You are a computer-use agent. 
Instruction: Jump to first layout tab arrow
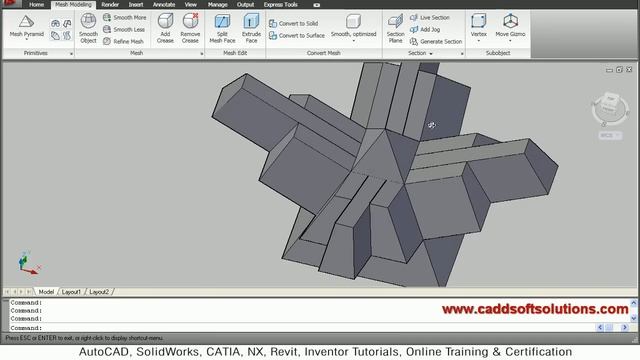pos(7,292)
